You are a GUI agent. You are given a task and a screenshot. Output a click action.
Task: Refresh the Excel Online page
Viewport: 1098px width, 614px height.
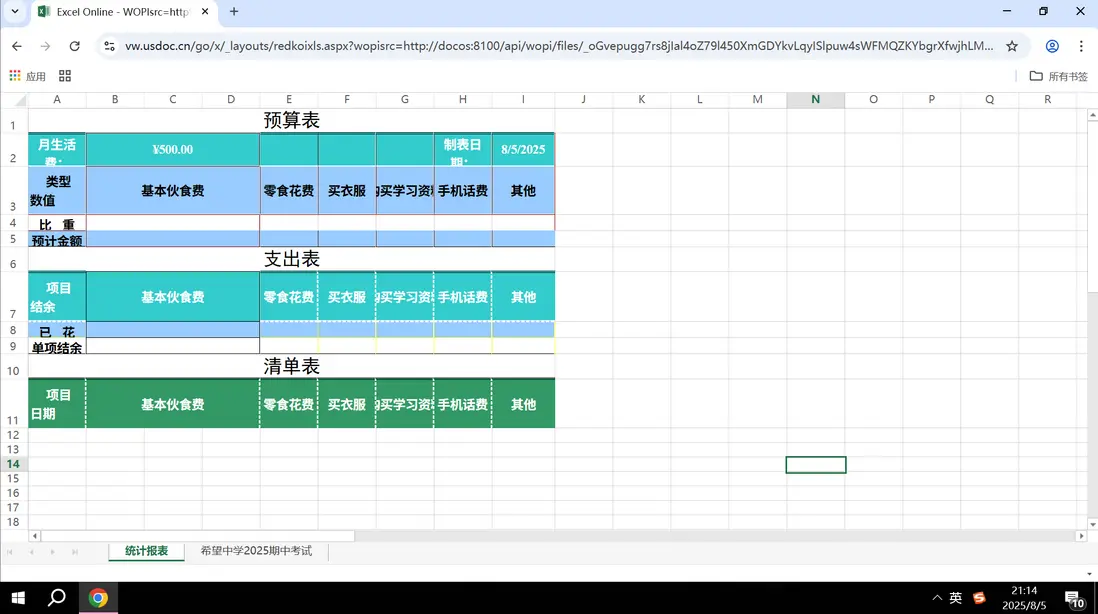[x=75, y=45]
